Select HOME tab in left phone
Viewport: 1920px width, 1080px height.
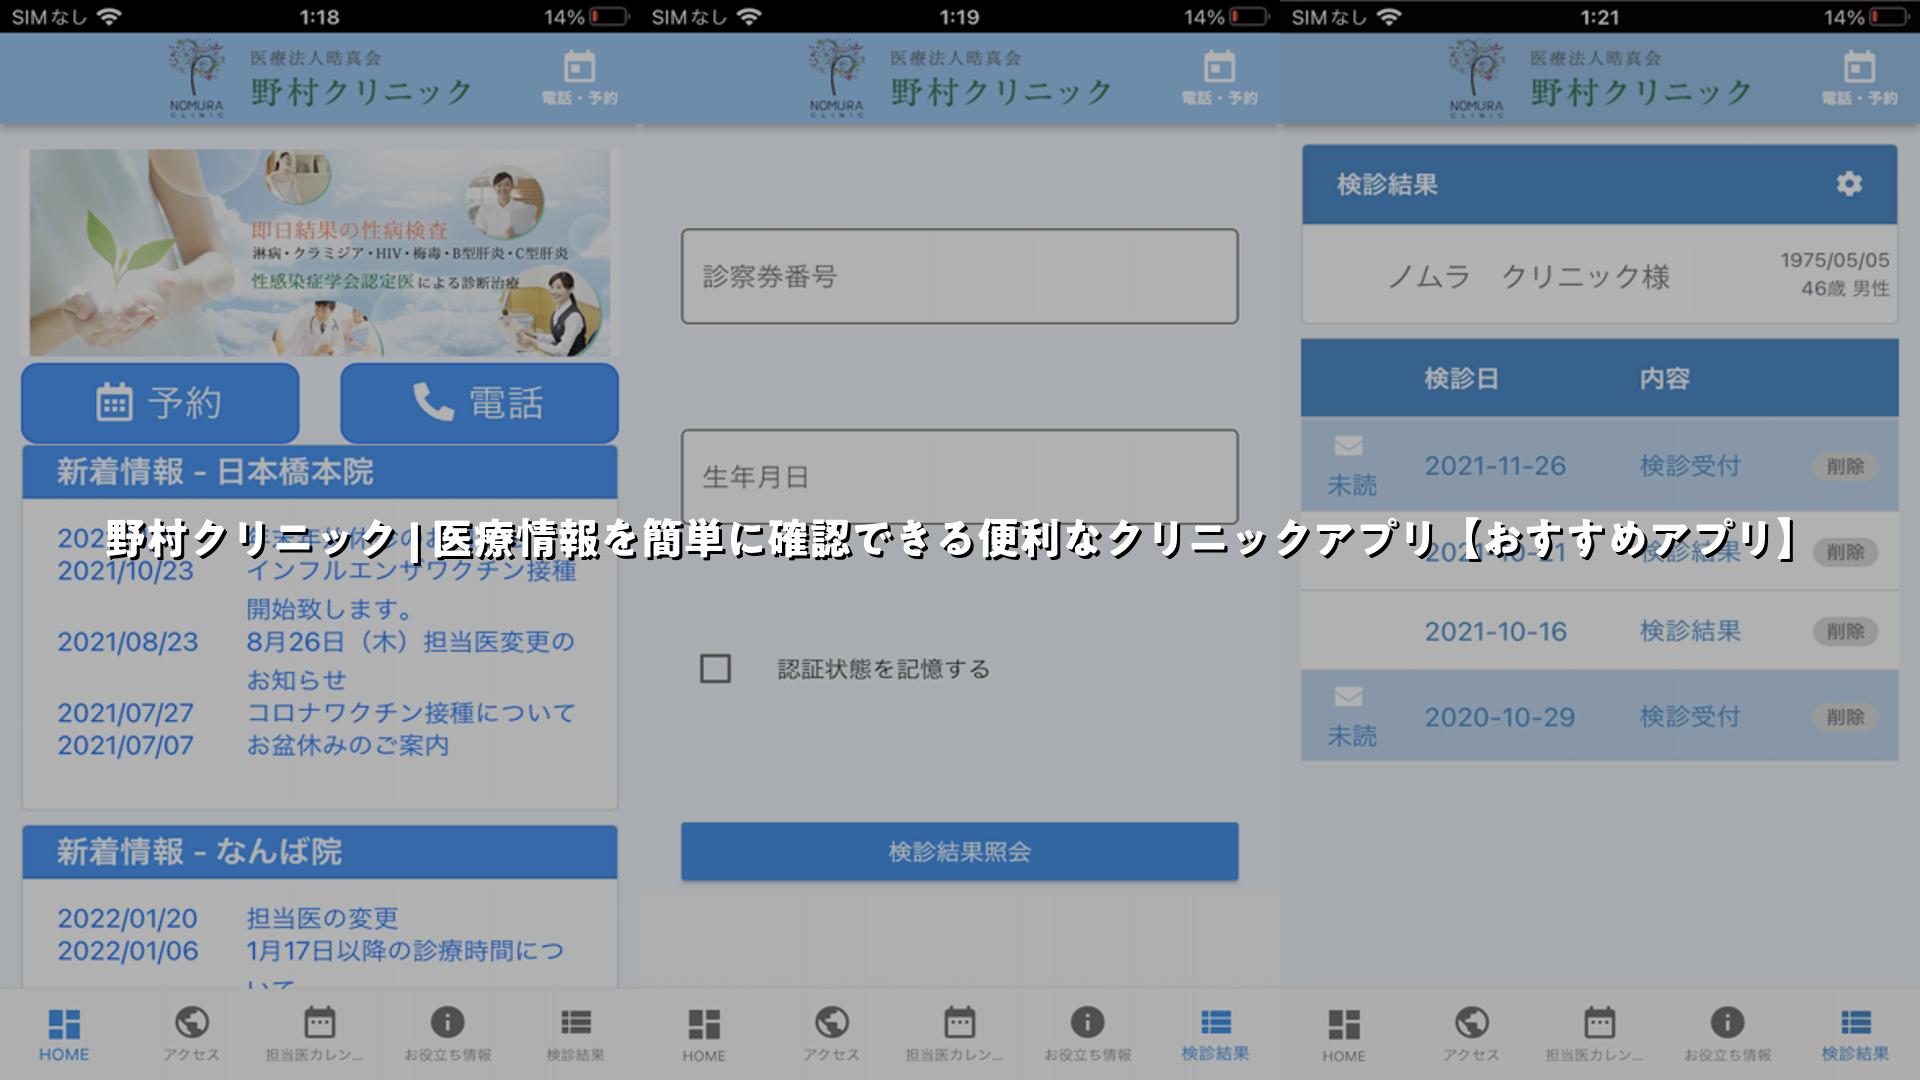click(x=64, y=1035)
